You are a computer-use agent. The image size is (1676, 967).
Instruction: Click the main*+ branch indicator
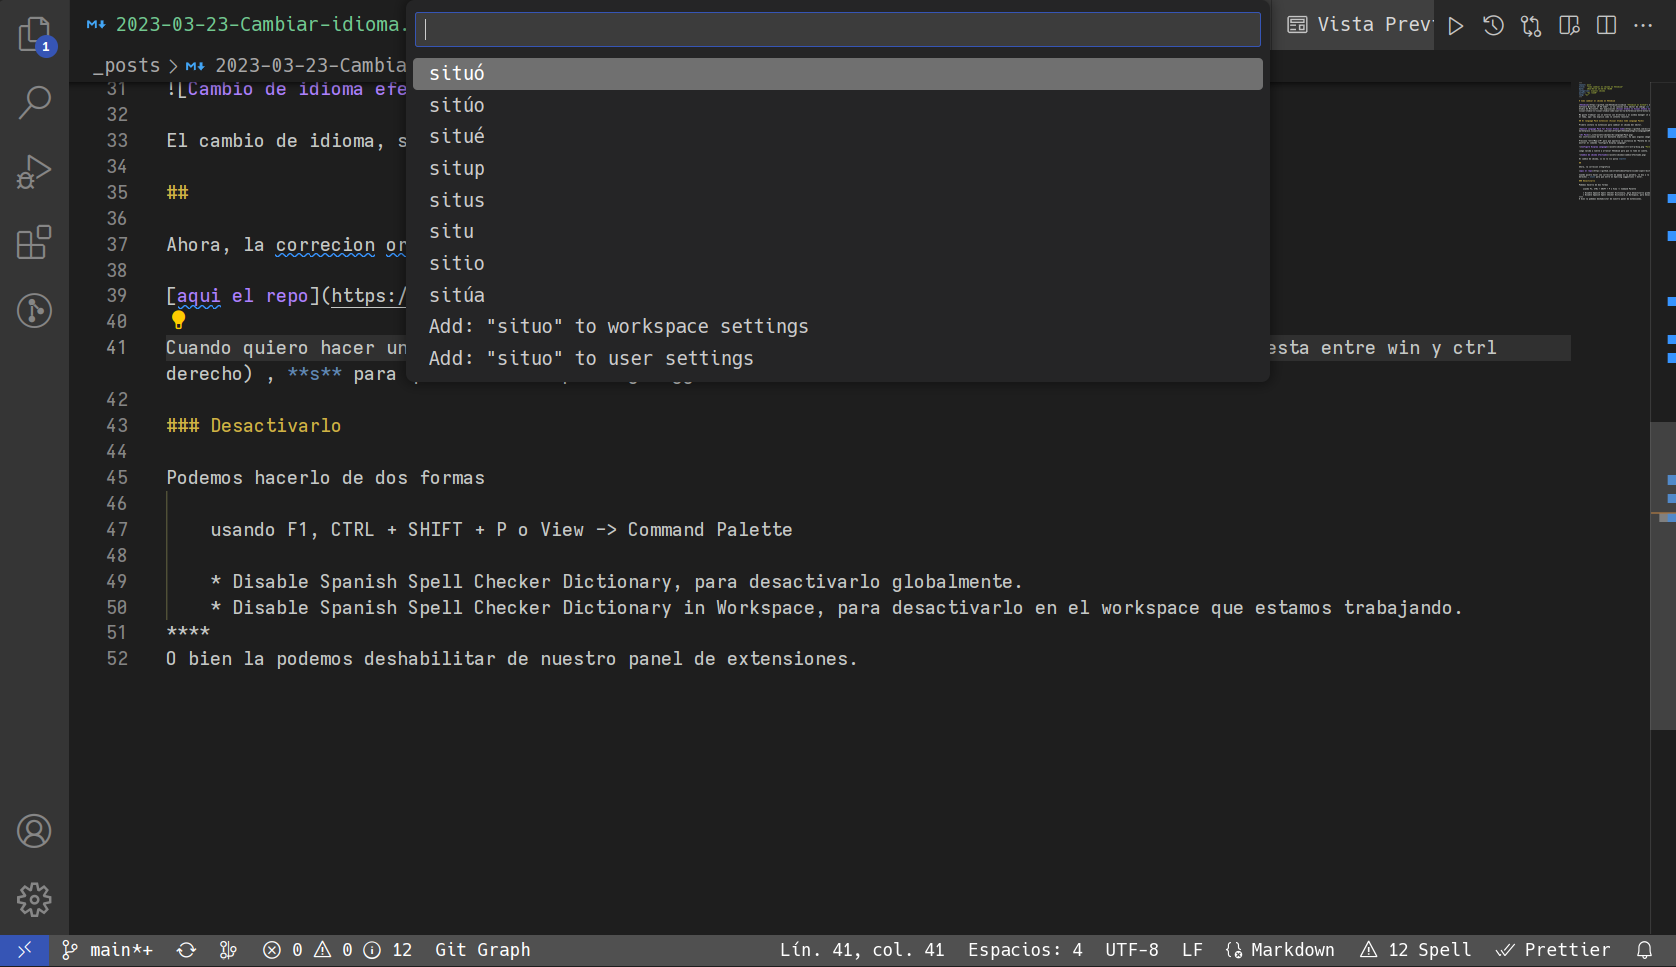coord(107,950)
